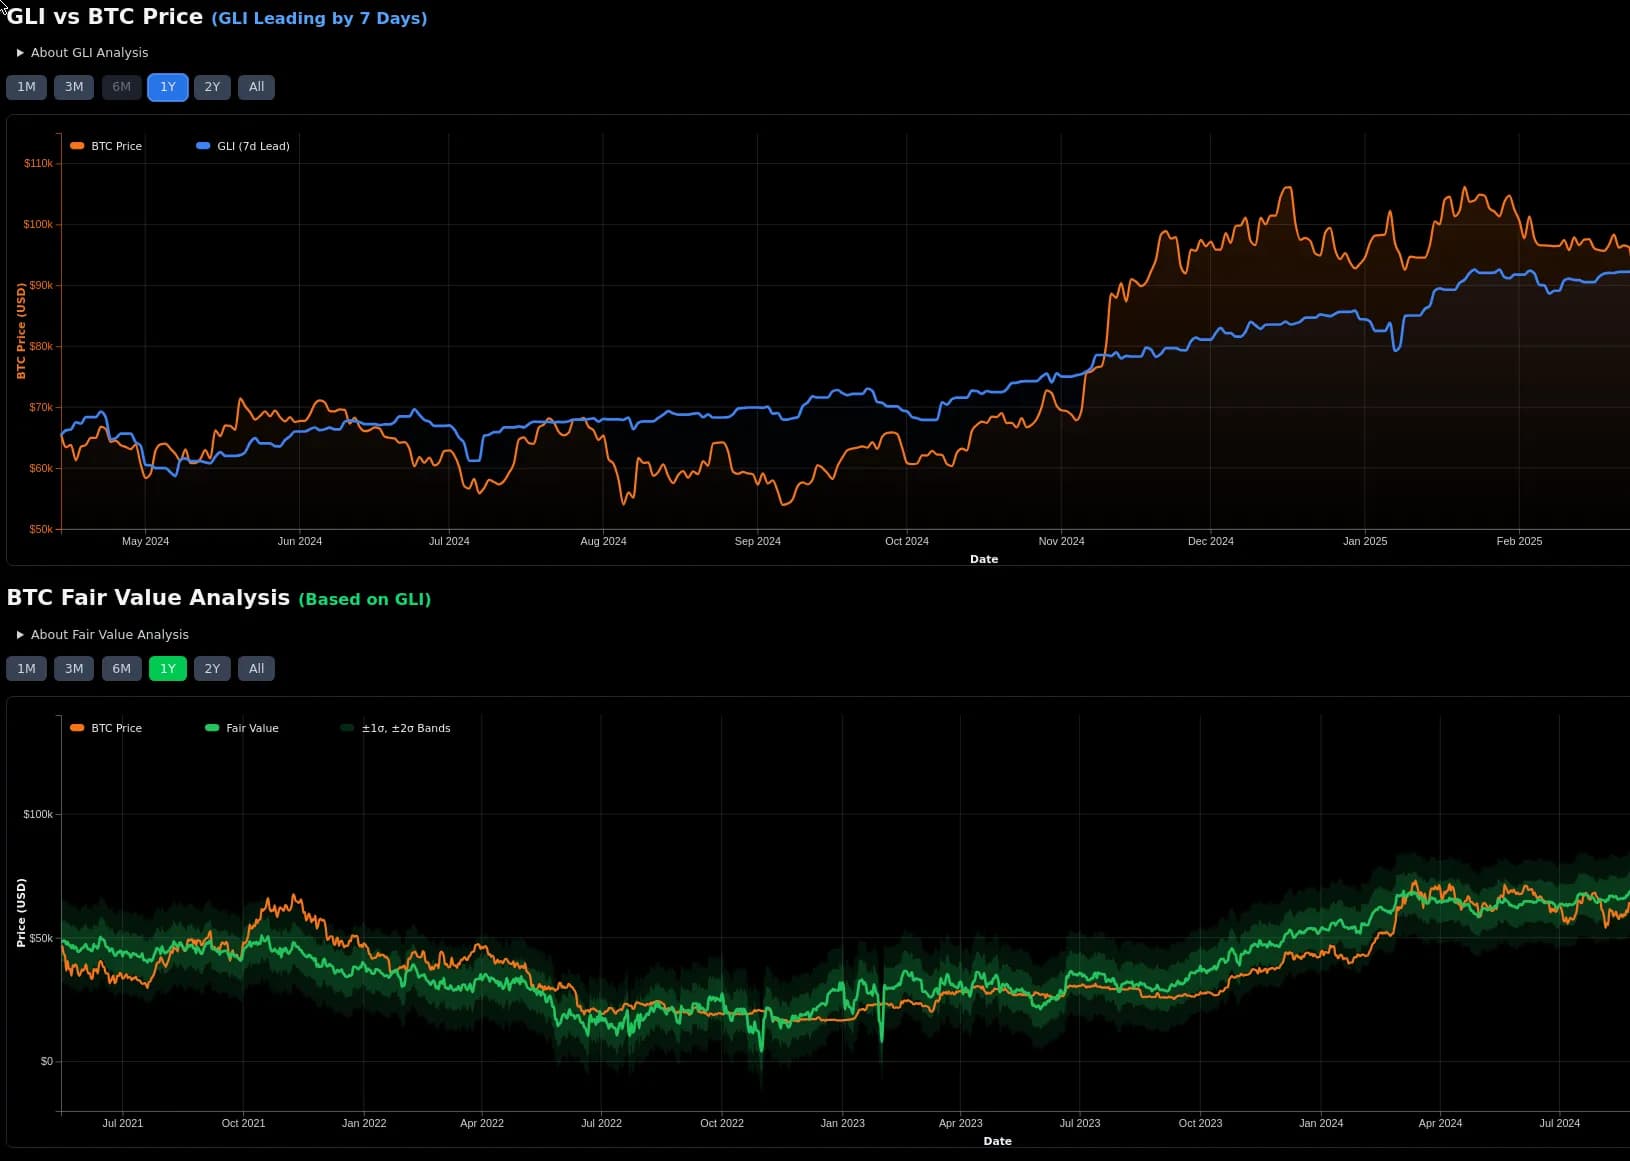Screen dimensions: 1630x1161
Task: Click the Oct 2023 x-axis label
Action: tap(1200, 1123)
